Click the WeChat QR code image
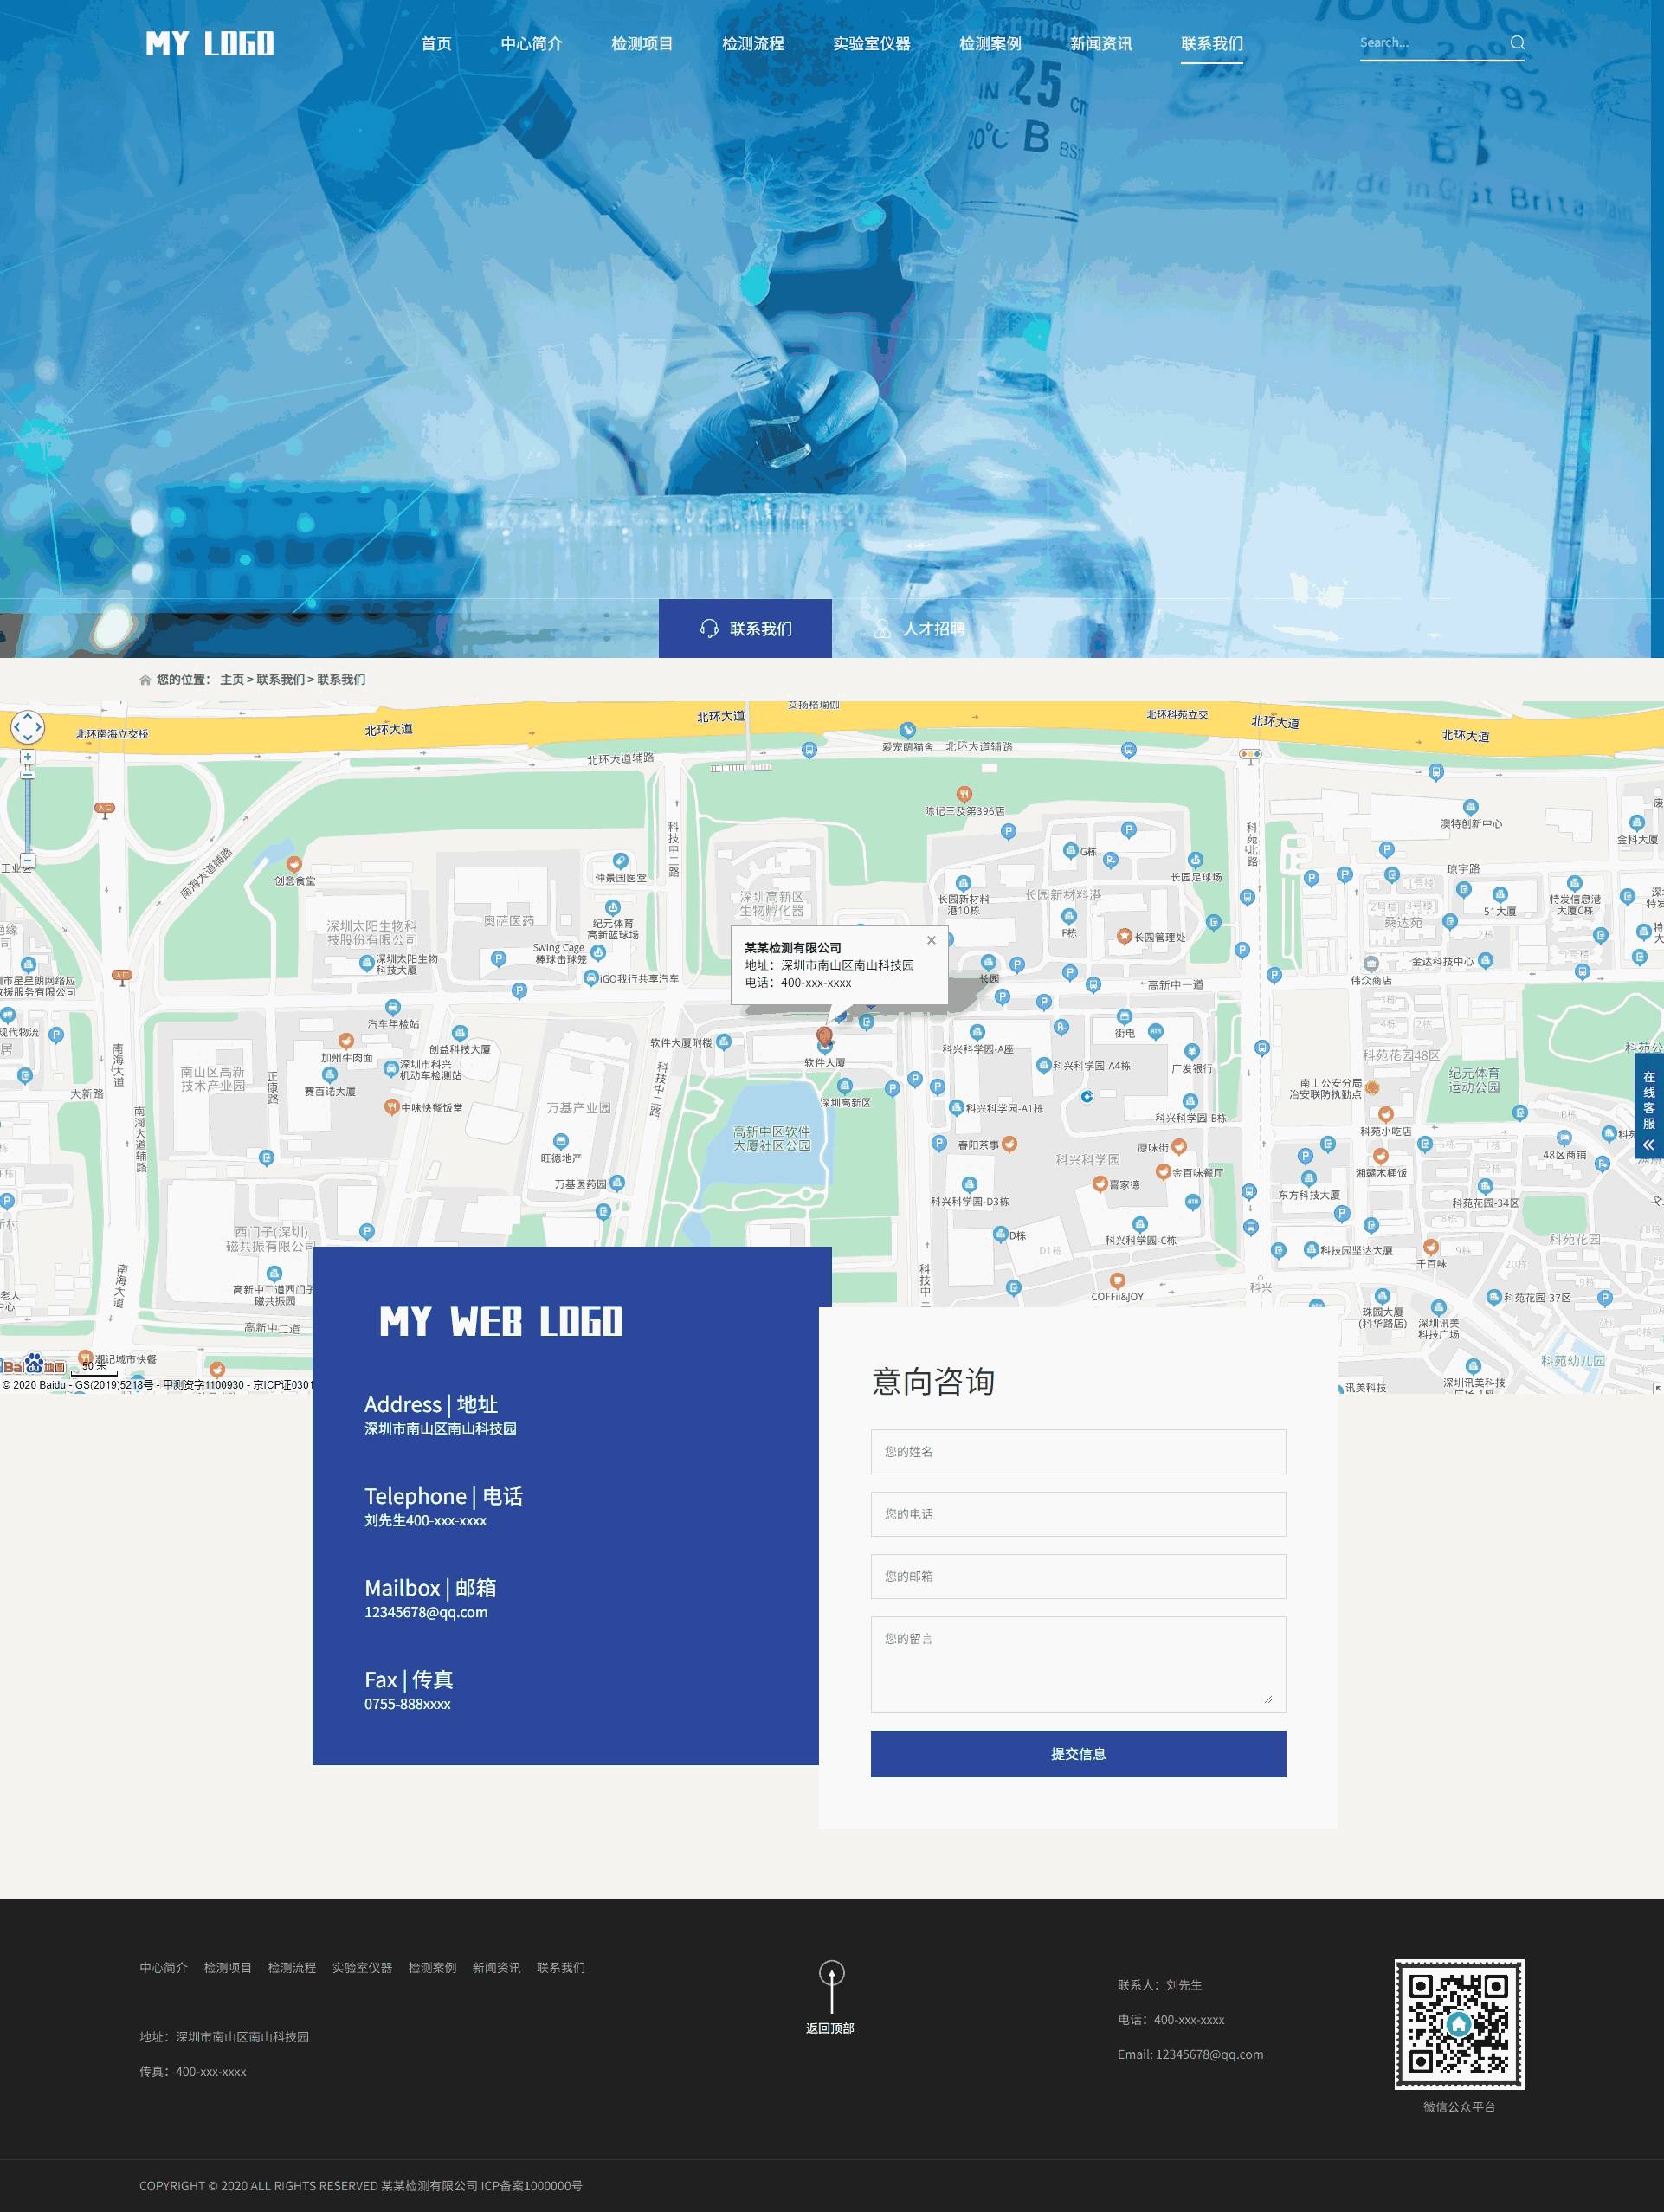This screenshot has width=1664, height=2212. [x=1458, y=2024]
